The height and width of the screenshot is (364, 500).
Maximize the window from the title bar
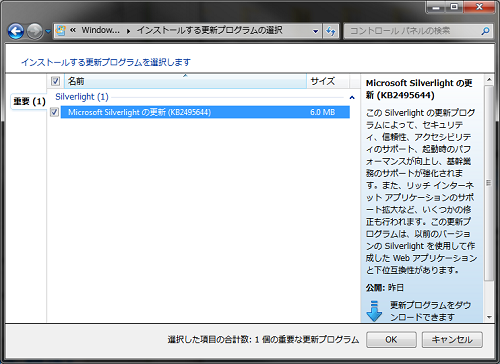point(454,7)
